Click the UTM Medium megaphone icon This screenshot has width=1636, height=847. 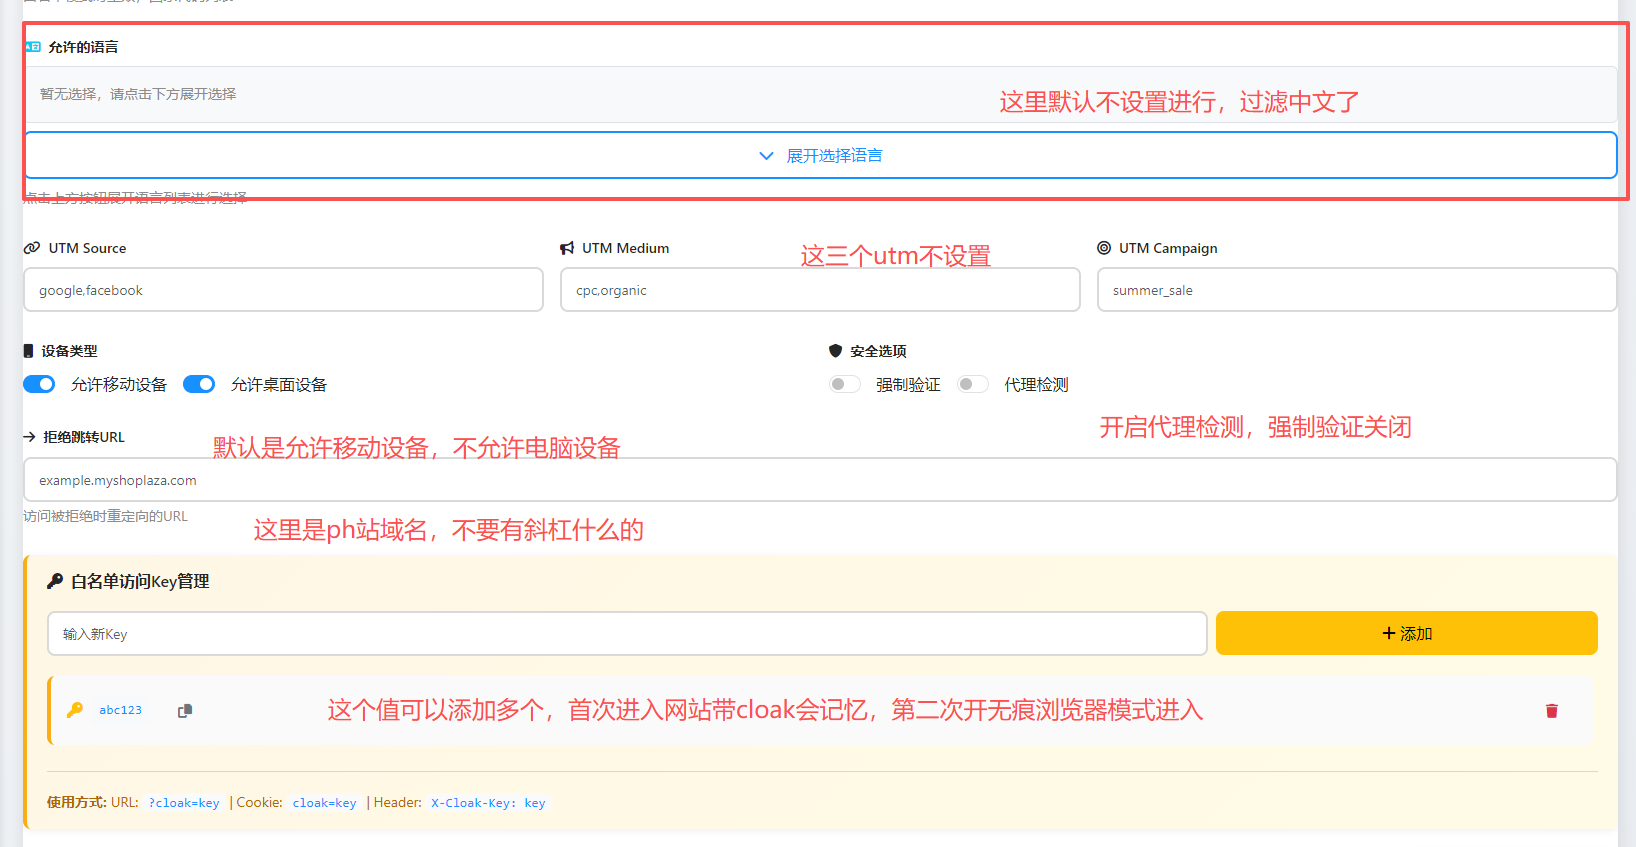click(567, 248)
